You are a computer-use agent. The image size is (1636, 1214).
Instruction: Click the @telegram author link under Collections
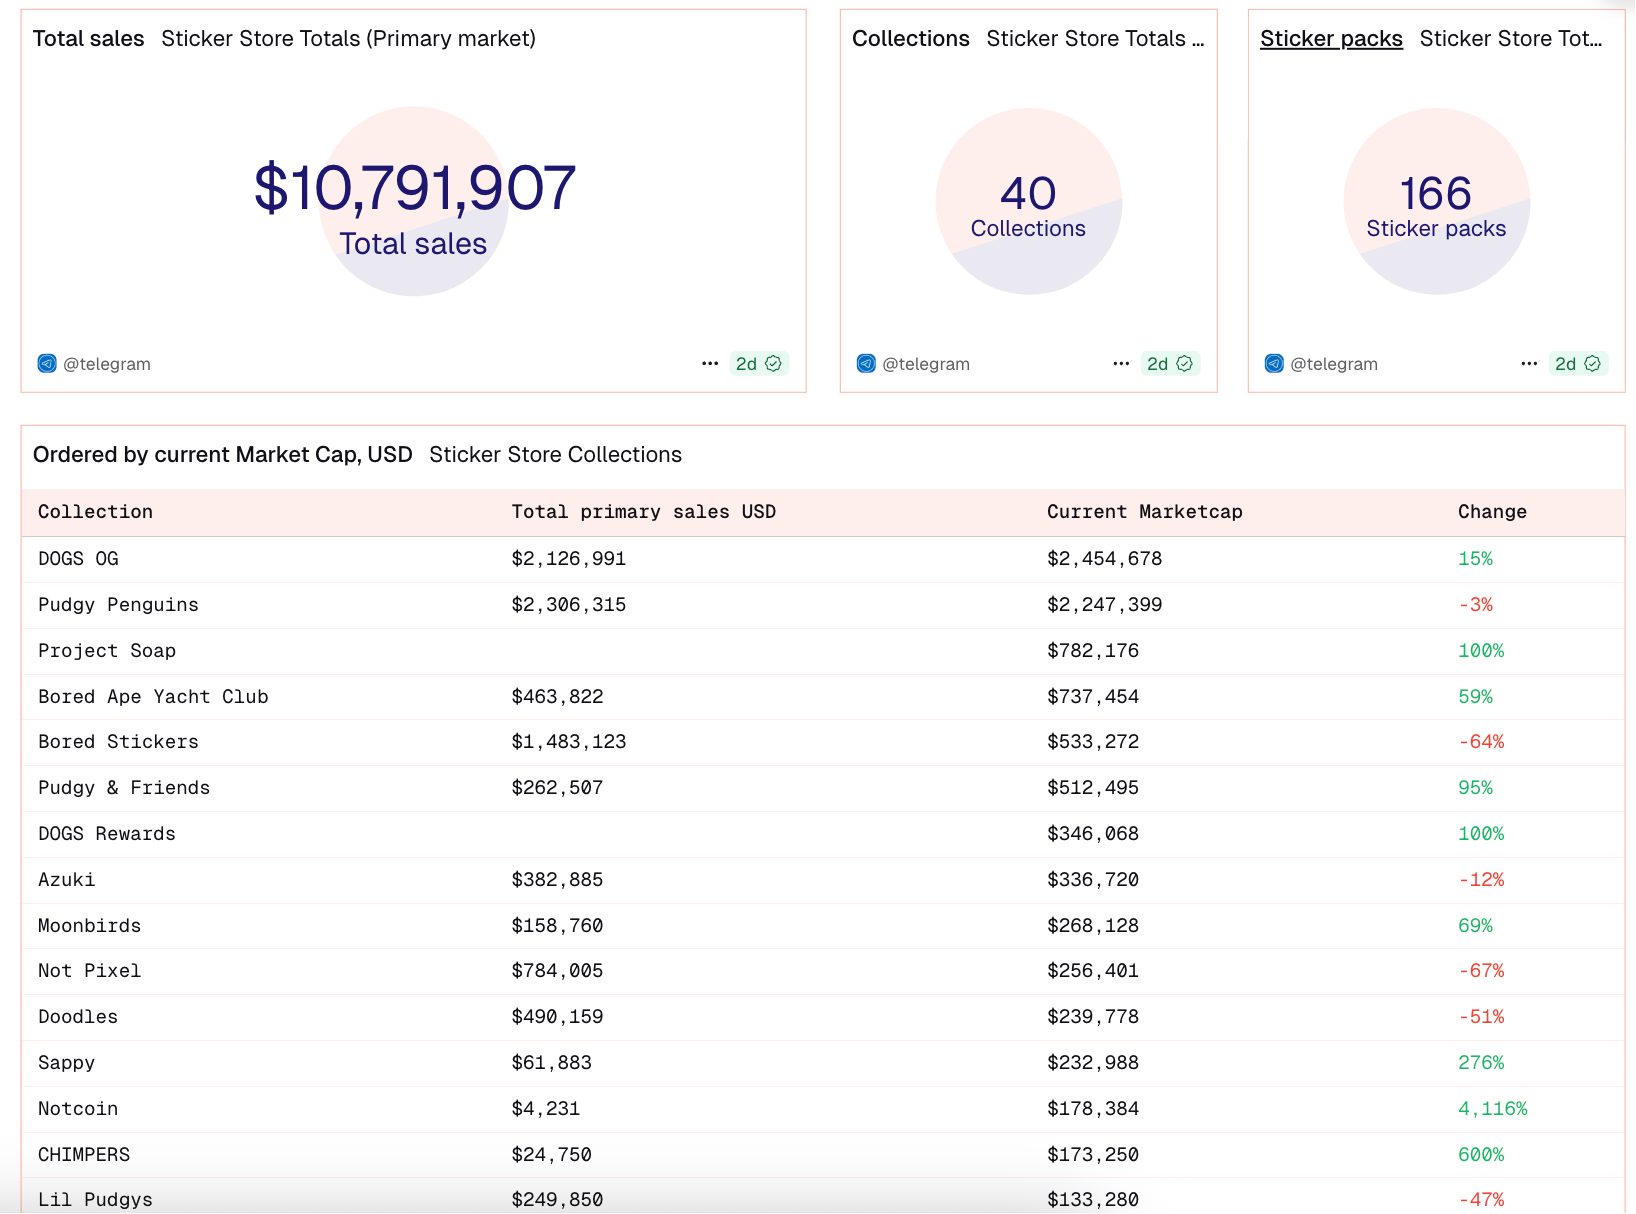925,364
